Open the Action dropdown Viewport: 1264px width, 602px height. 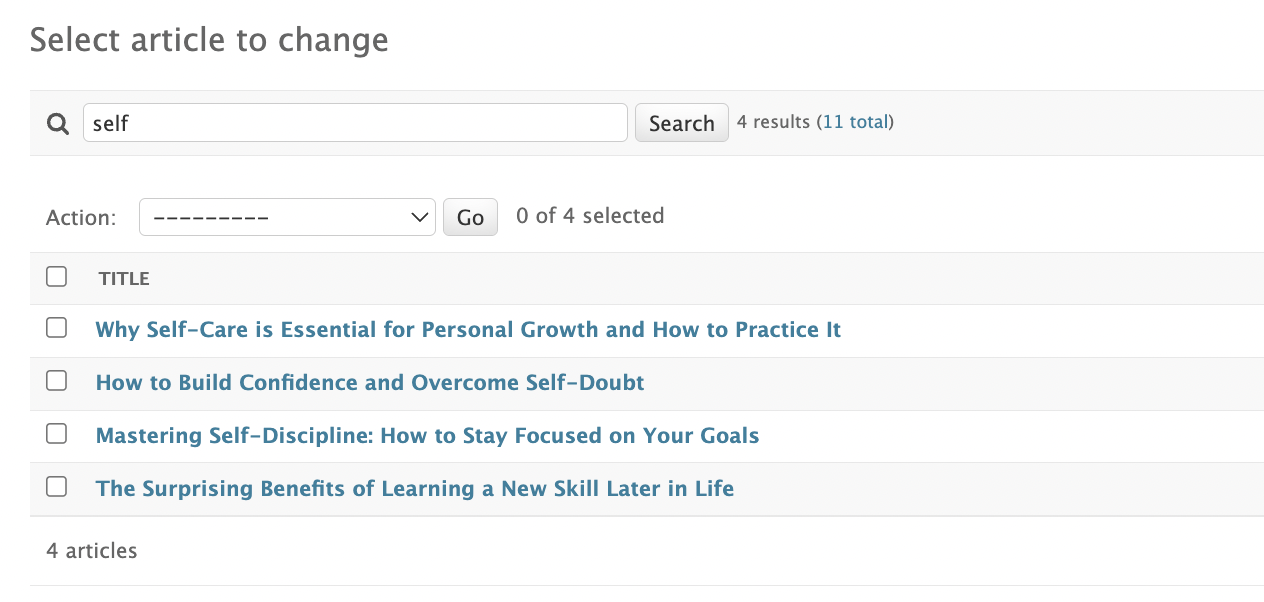(287, 216)
